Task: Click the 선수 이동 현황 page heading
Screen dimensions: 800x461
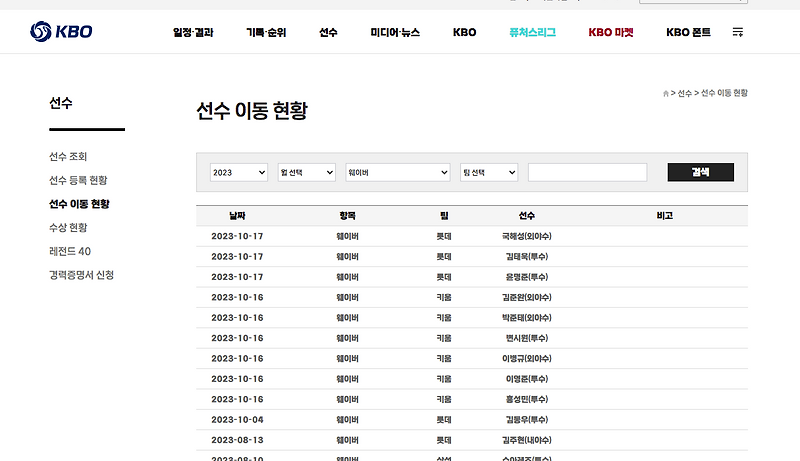Action: (252, 111)
